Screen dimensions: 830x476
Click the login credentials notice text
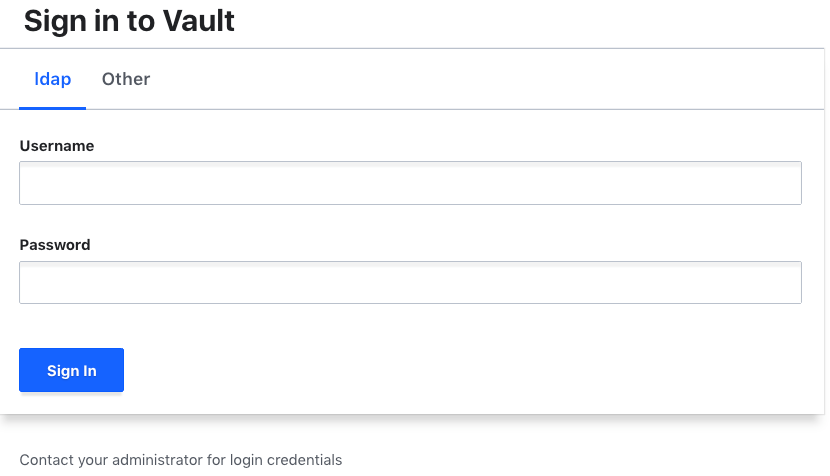[x=180, y=460]
